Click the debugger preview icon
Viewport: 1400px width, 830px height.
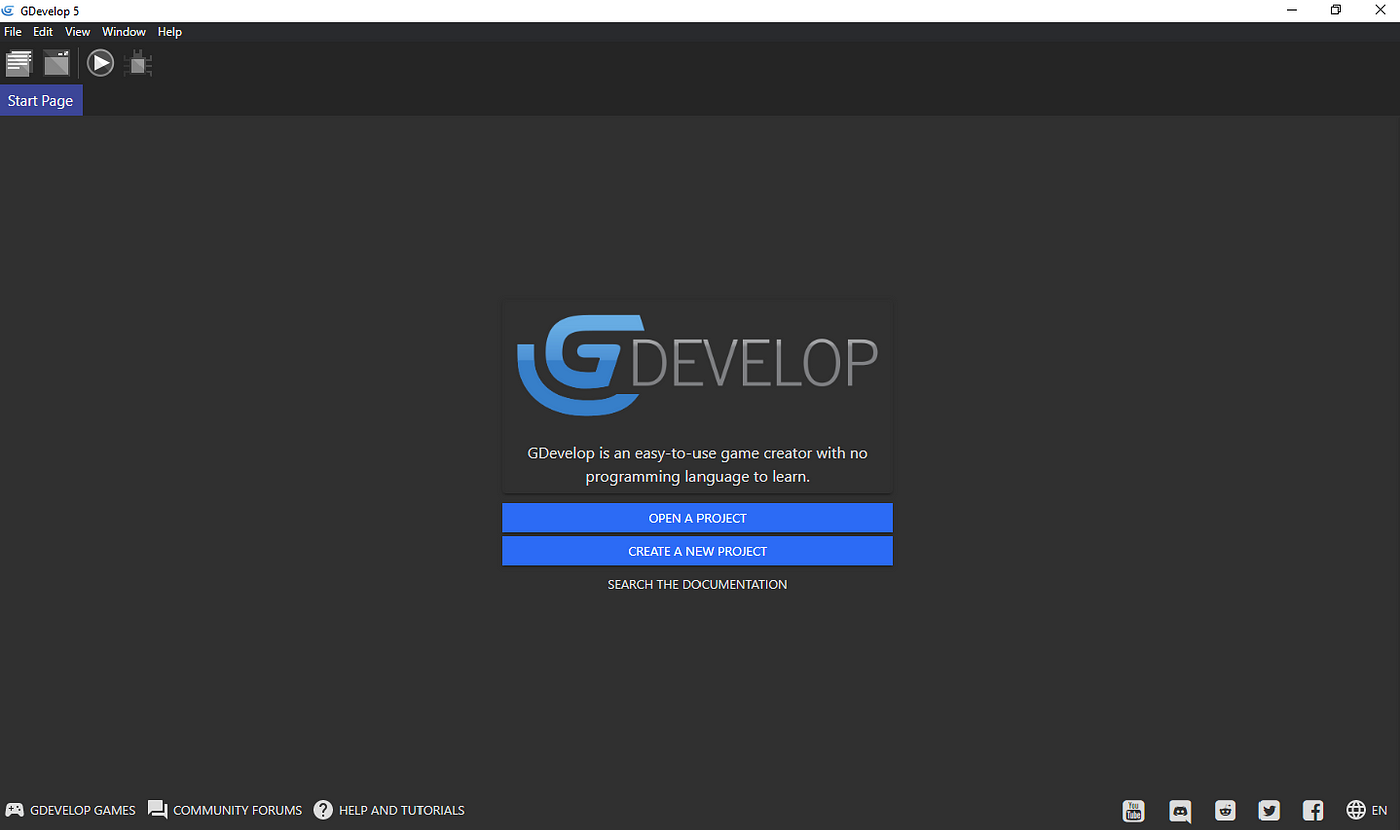[x=138, y=63]
